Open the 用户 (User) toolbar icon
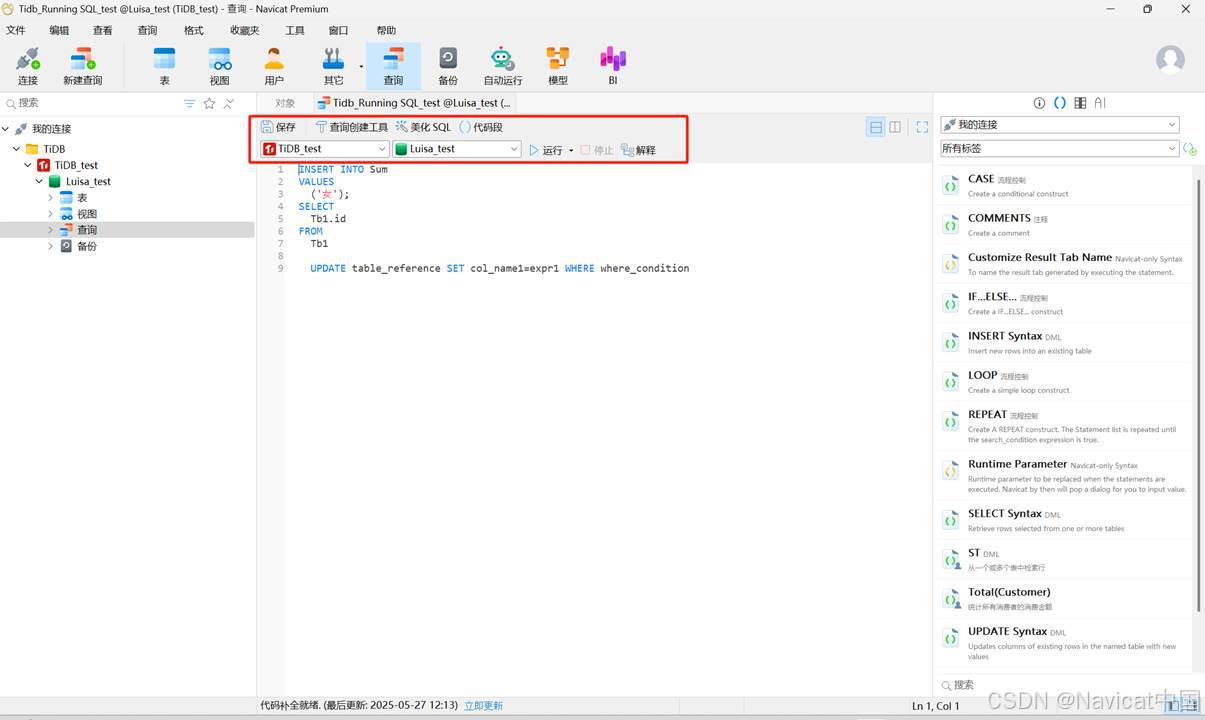Viewport: 1205px width, 720px height. click(x=274, y=66)
